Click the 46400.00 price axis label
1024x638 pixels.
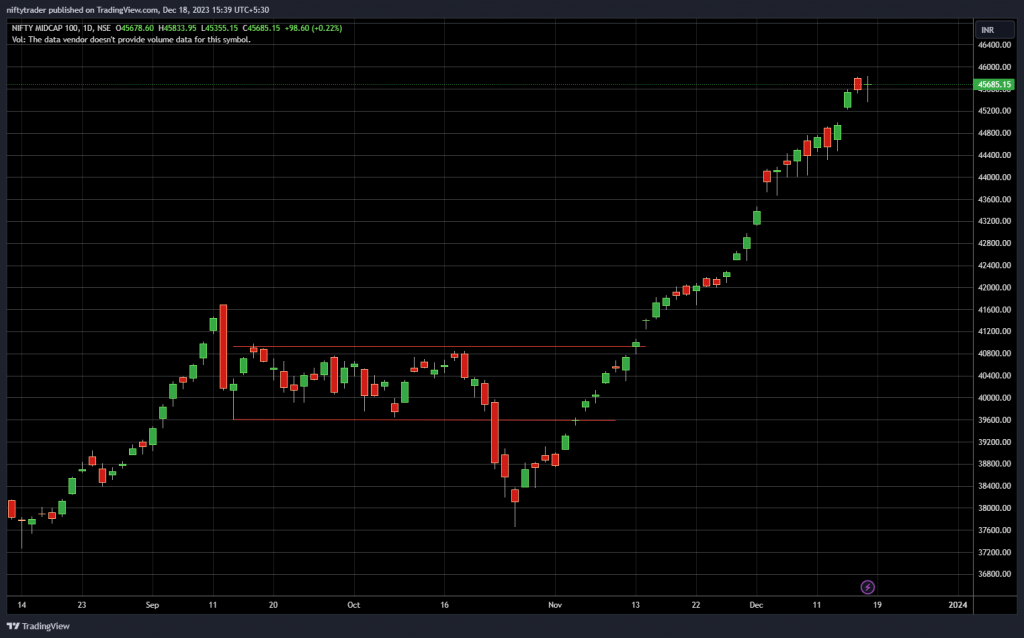point(995,45)
